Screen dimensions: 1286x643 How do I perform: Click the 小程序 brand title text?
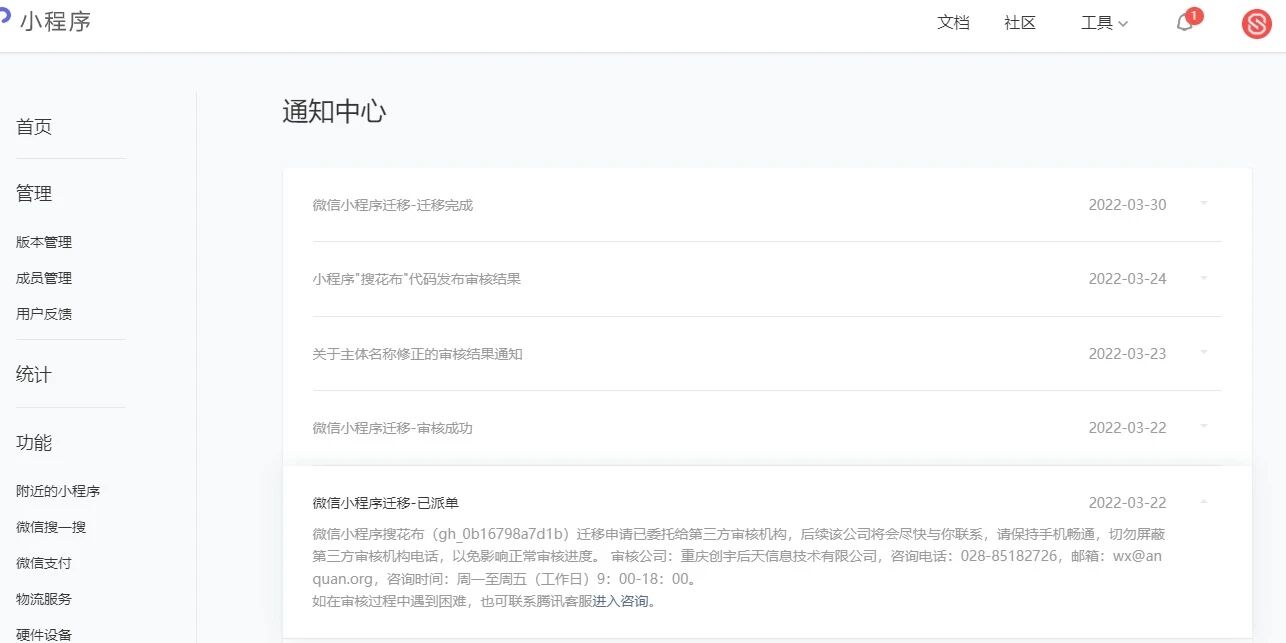click(55, 20)
